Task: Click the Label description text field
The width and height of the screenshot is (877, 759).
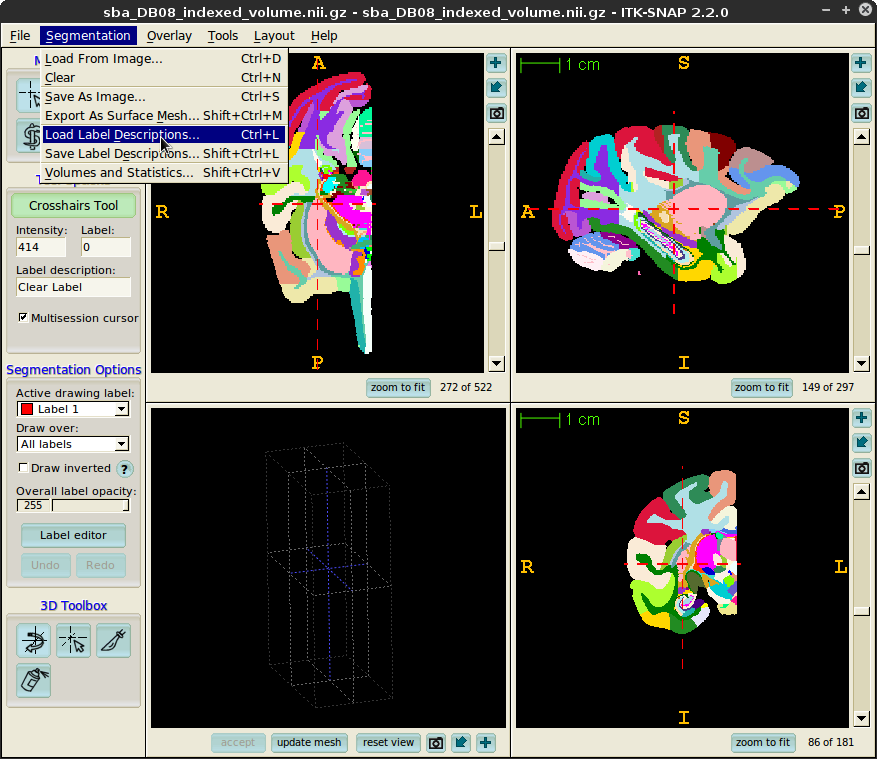Action: click(73, 287)
